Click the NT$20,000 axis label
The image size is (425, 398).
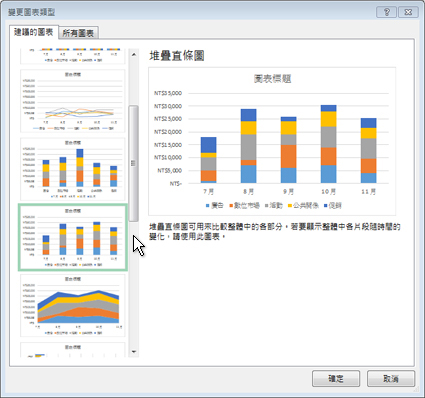(168, 132)
